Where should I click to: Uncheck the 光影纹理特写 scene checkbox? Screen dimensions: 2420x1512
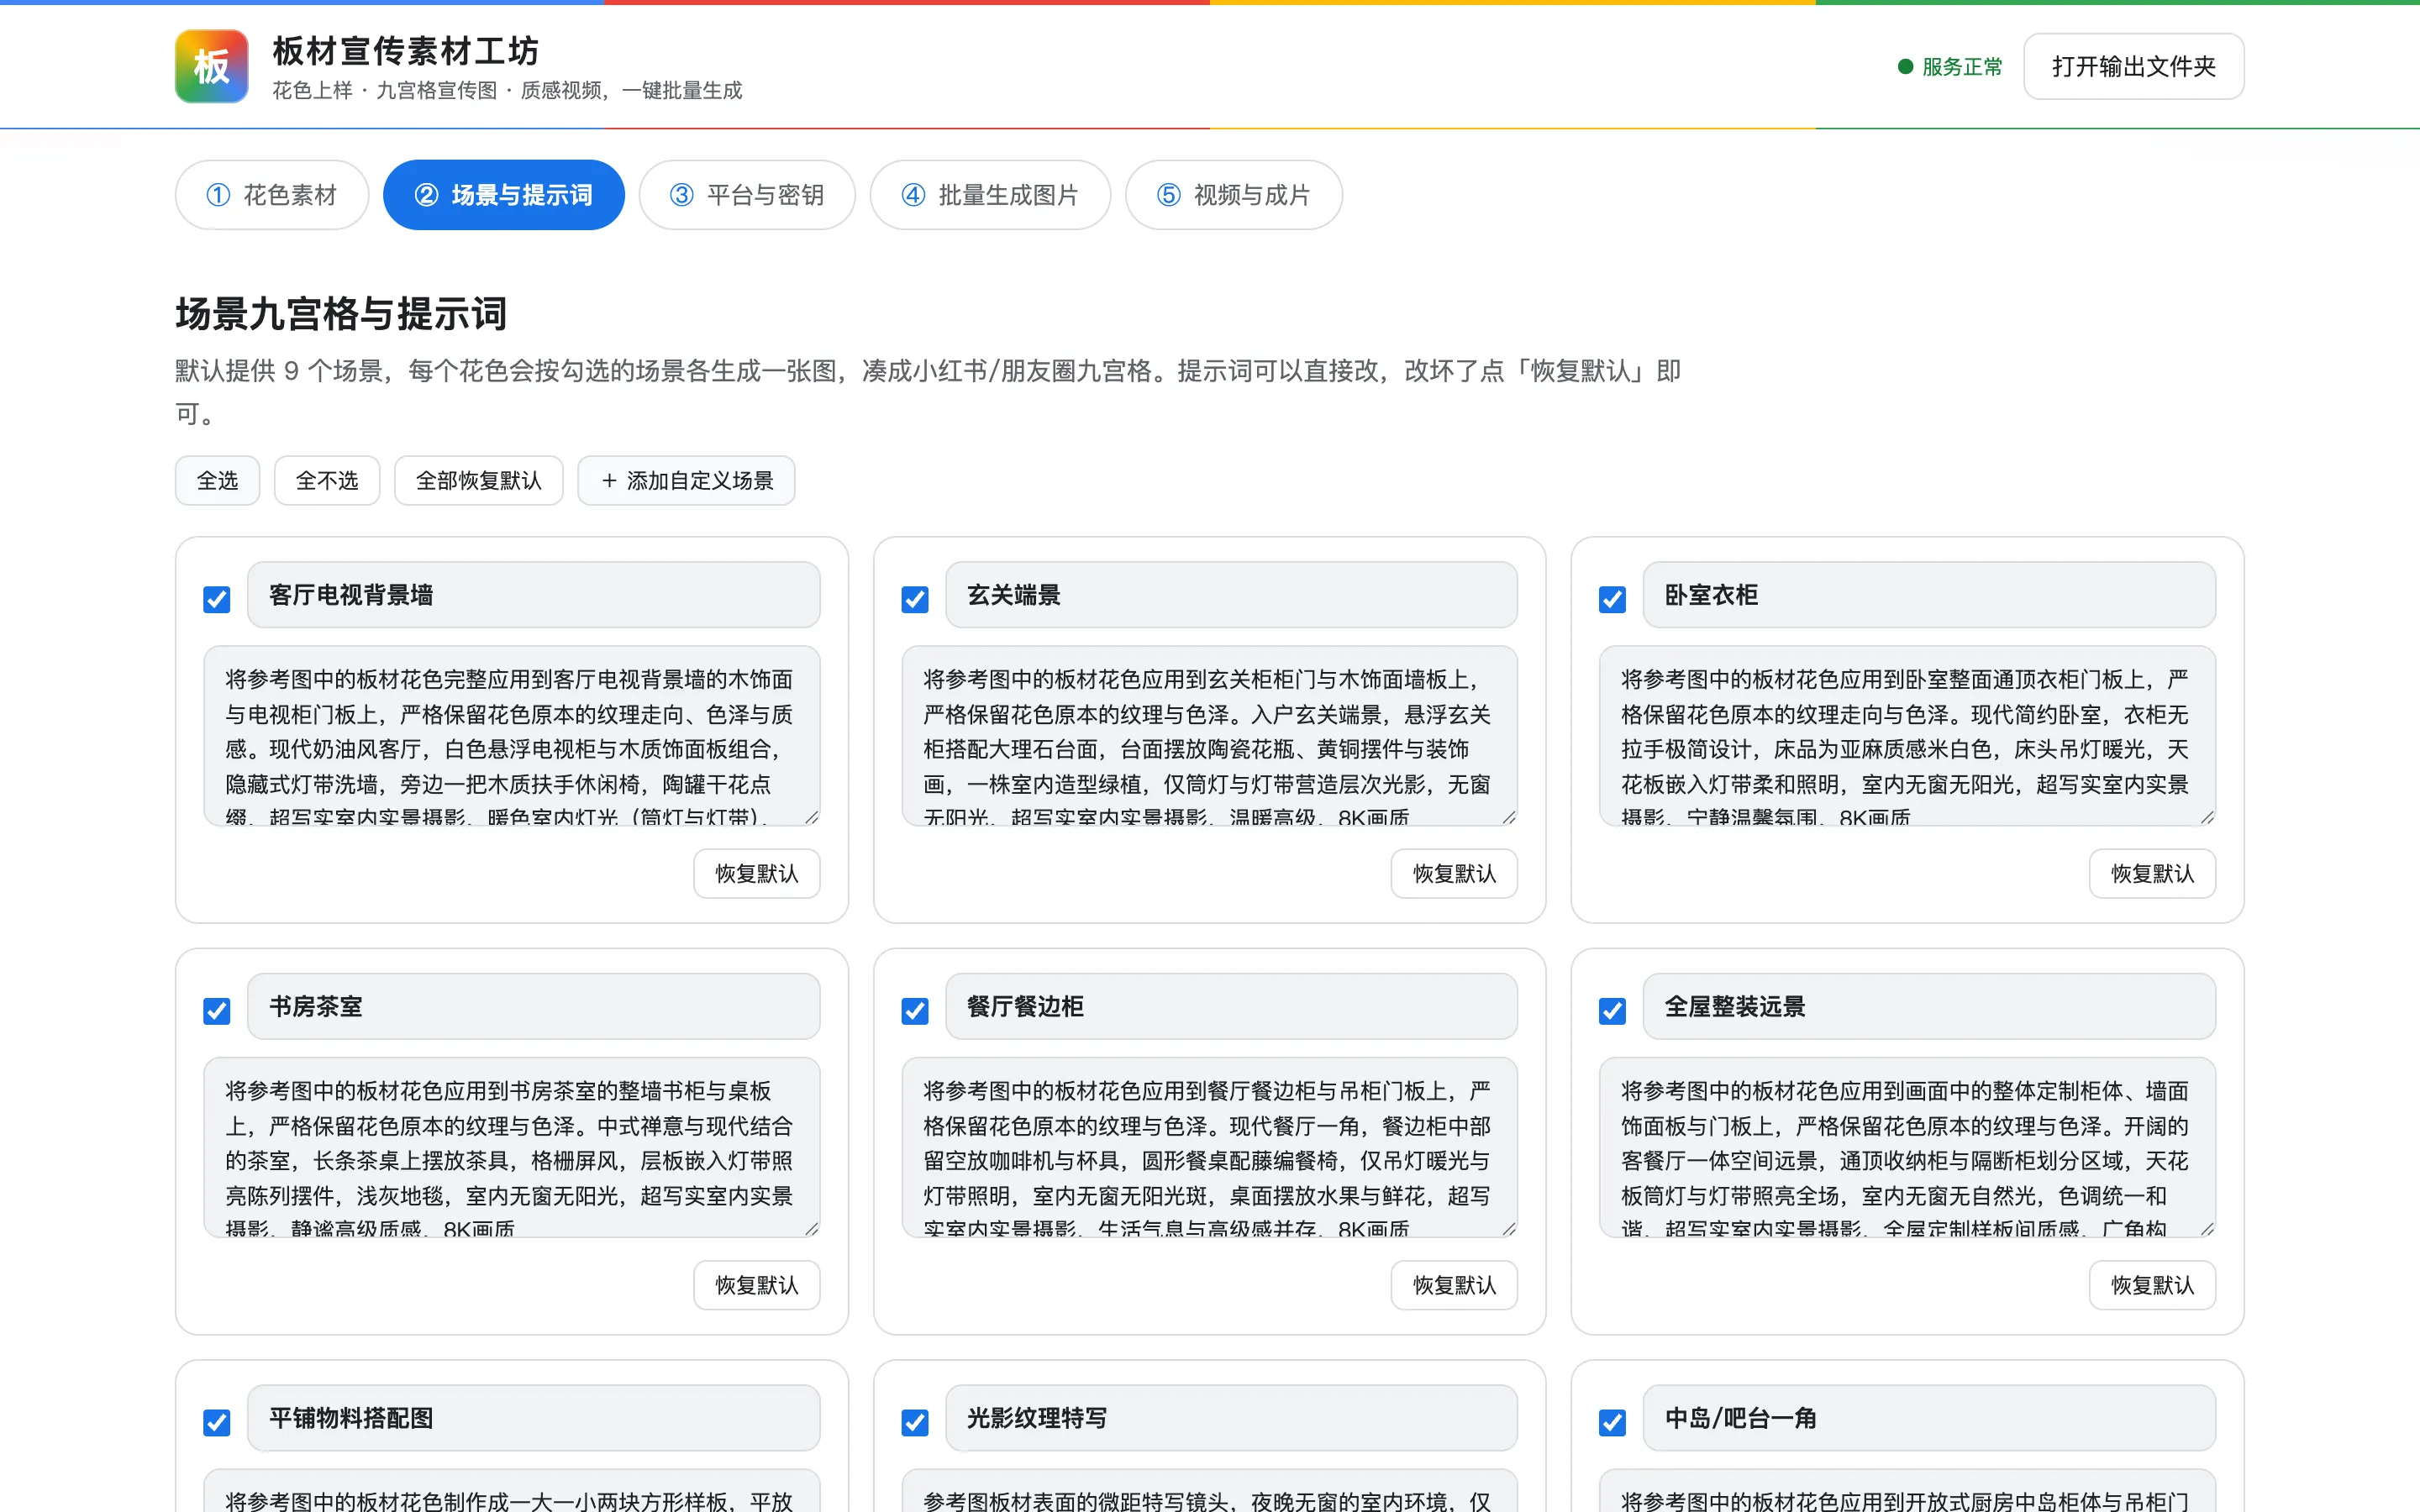click(915, 1422)
